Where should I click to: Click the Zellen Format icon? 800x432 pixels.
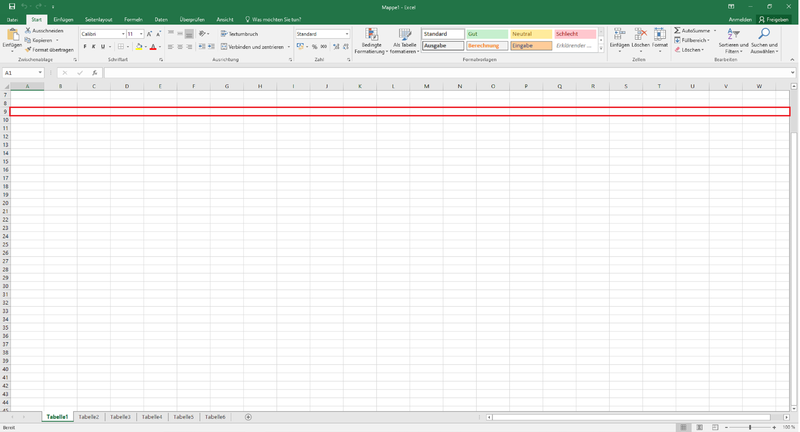point(660,35)
